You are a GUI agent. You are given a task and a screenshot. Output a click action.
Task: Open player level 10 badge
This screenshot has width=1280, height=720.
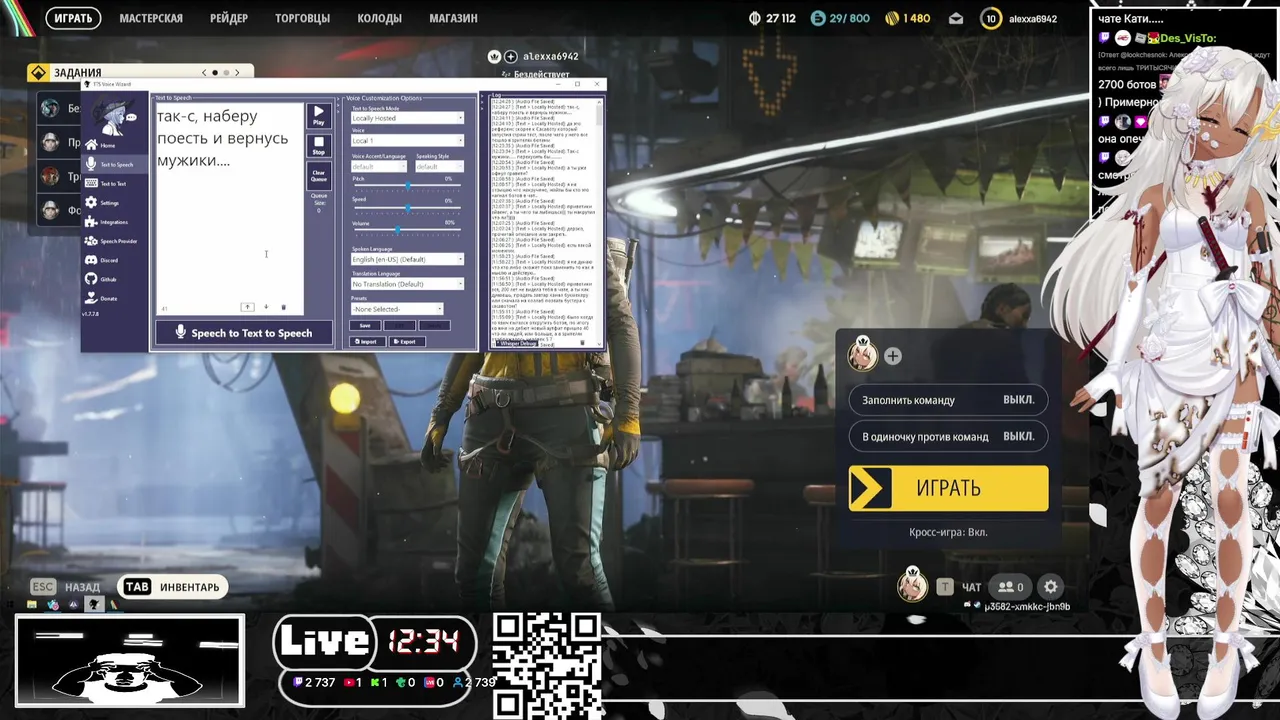[991, 18]
